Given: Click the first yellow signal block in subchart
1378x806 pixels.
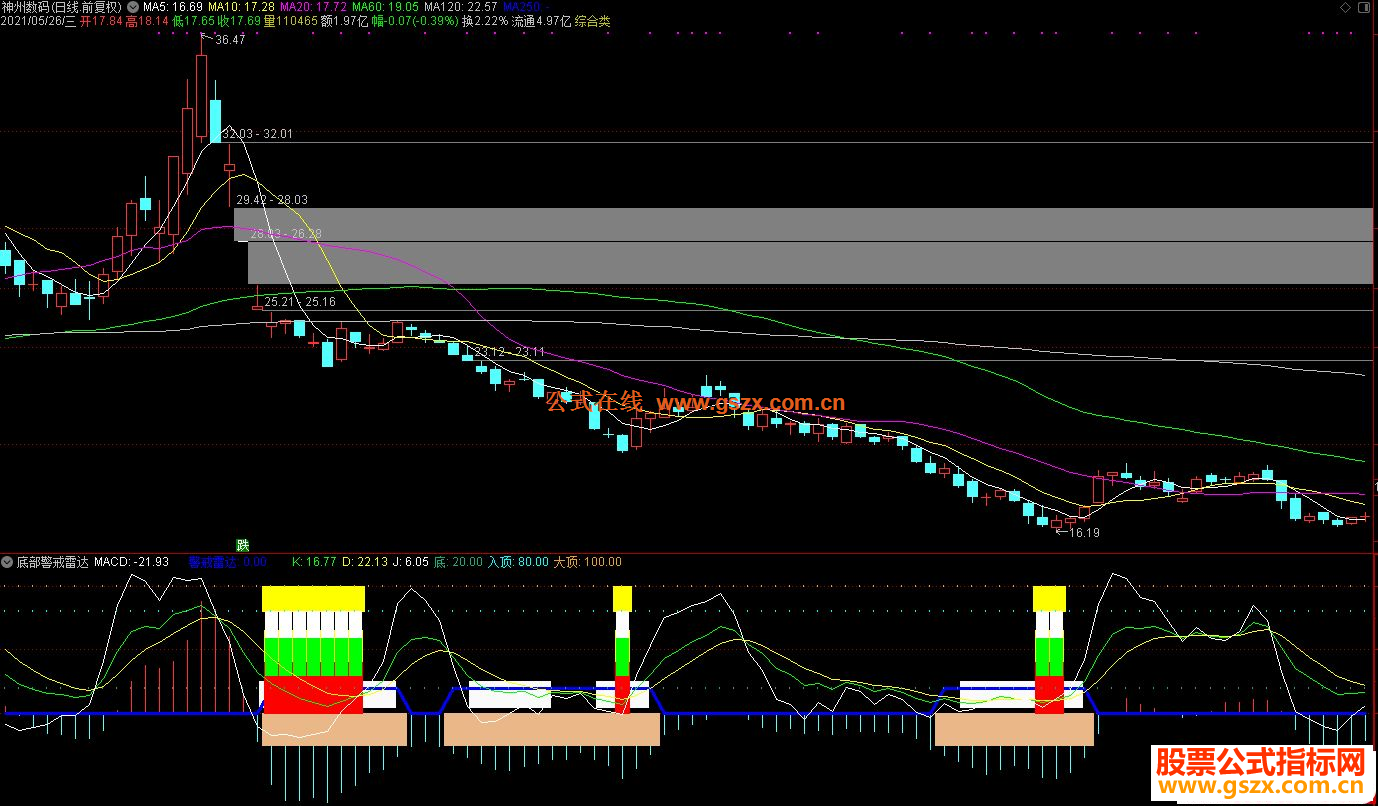Looking at the screenshot, I should [313, 599].
